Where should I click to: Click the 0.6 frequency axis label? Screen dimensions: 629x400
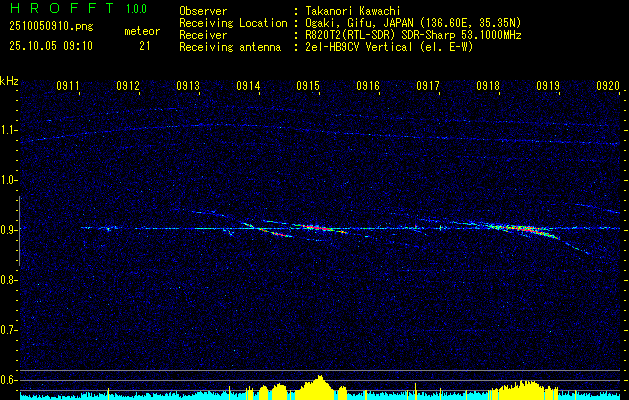point(7,380)
